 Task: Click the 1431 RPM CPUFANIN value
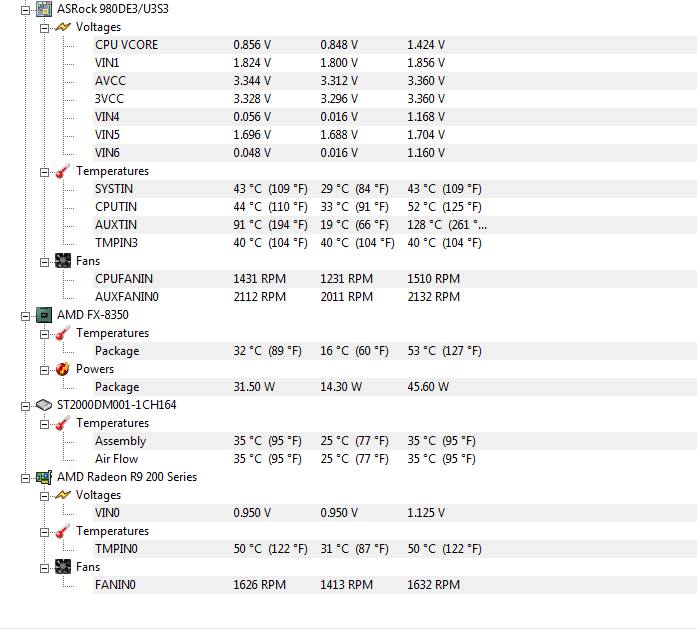(x=260, y=279)
